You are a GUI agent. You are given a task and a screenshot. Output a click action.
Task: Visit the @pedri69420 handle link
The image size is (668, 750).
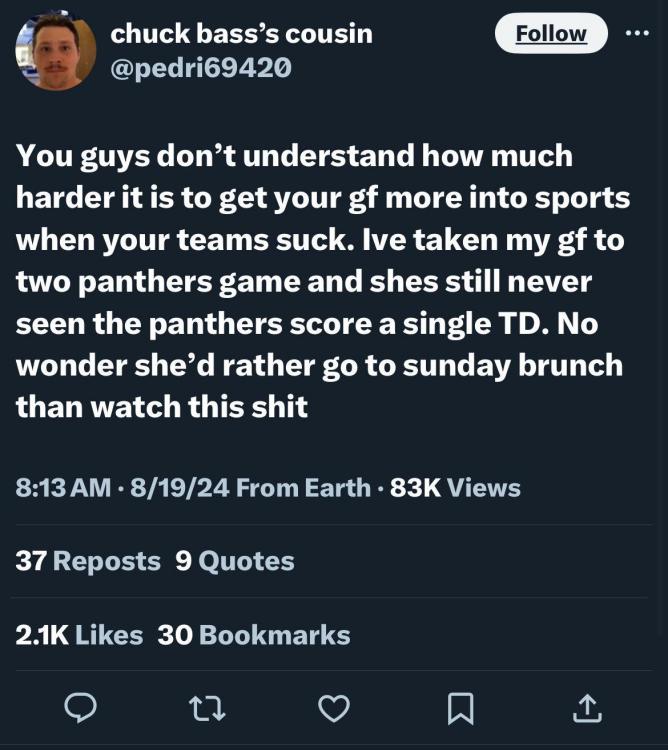pos(201,68)
